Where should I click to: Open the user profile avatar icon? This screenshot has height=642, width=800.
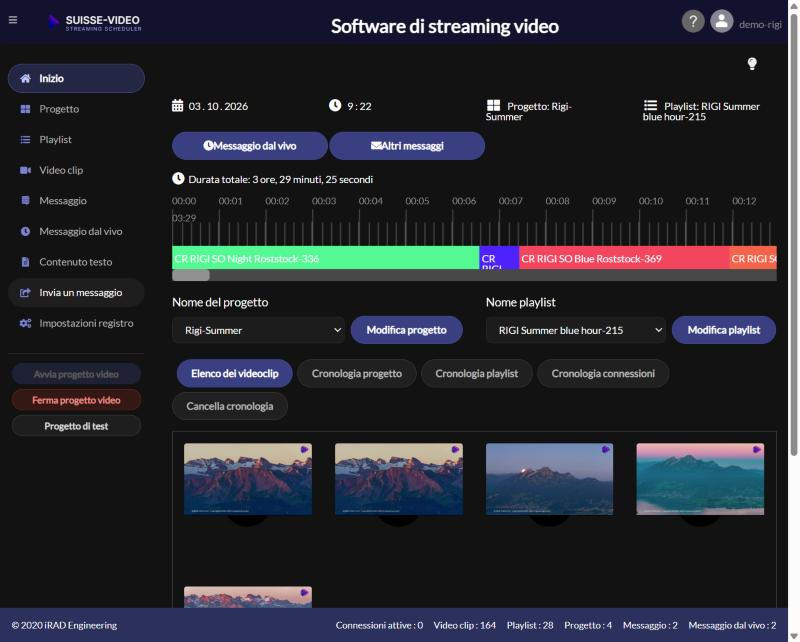click(x=721, y=21)
